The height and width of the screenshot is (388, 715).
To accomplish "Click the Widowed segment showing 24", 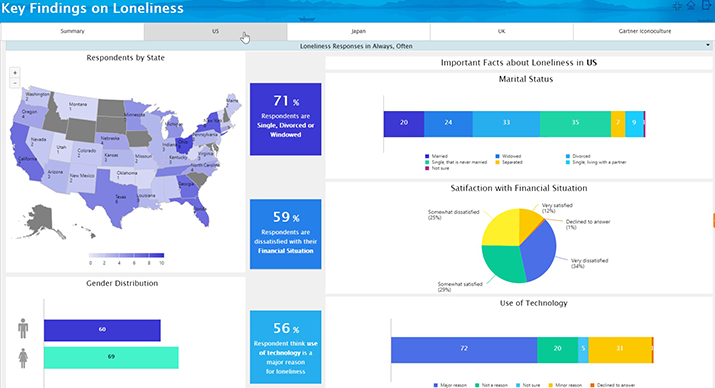I will click(x=448, y=124).
